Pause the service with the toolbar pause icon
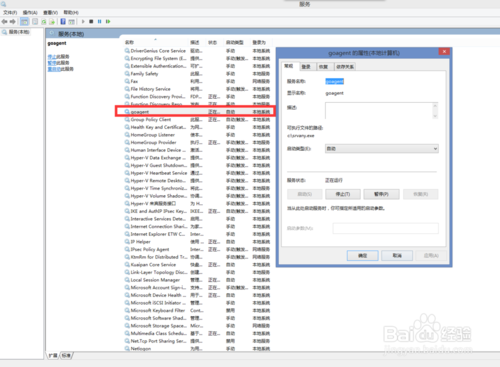Image resolution: width=500 pixels, height=367 pixels. pos(99,22)
